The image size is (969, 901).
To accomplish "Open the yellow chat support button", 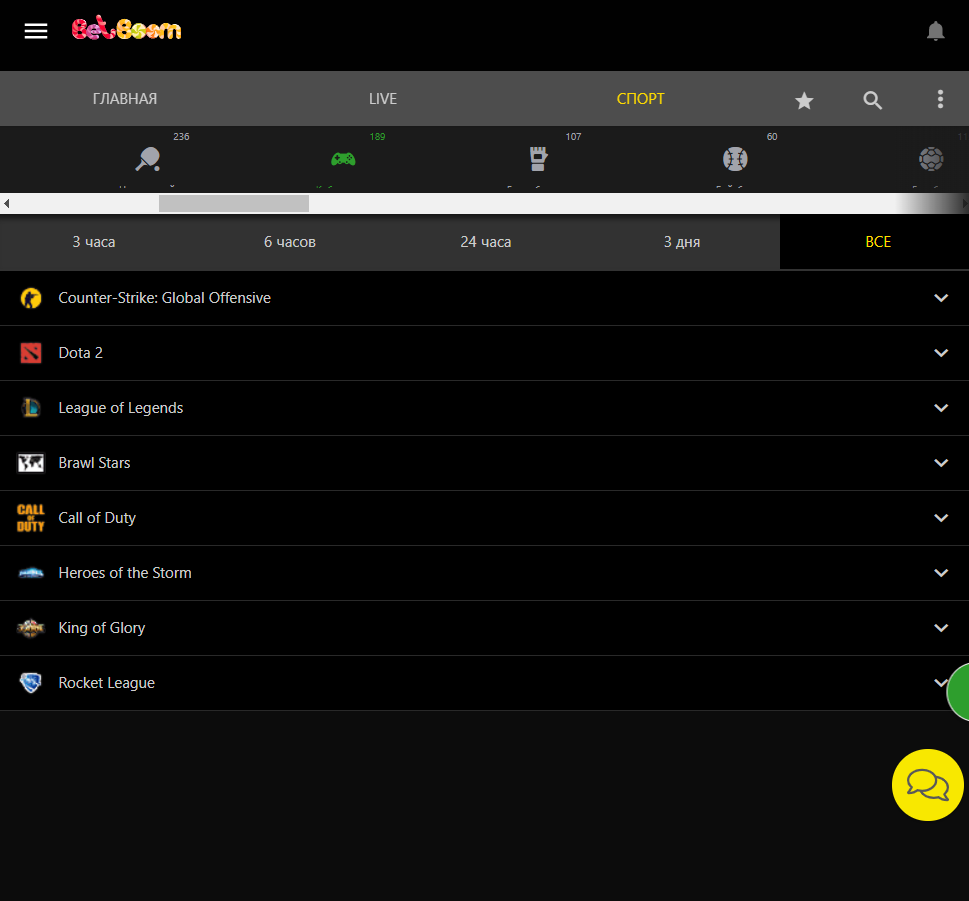I will tap(928, 785).
